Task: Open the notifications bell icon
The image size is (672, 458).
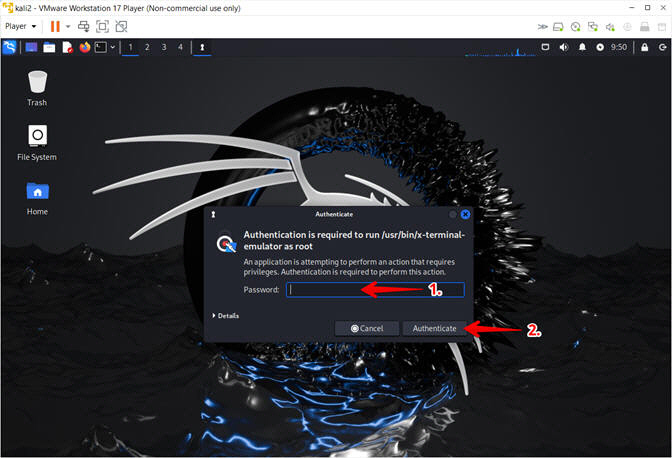Action: pyautogui.click(x=582, y=47)
